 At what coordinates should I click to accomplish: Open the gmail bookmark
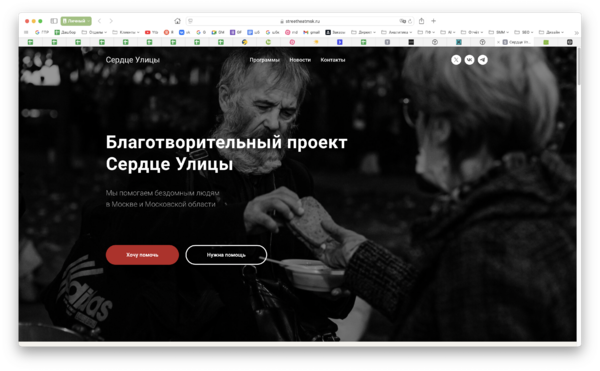pos(311,33)
